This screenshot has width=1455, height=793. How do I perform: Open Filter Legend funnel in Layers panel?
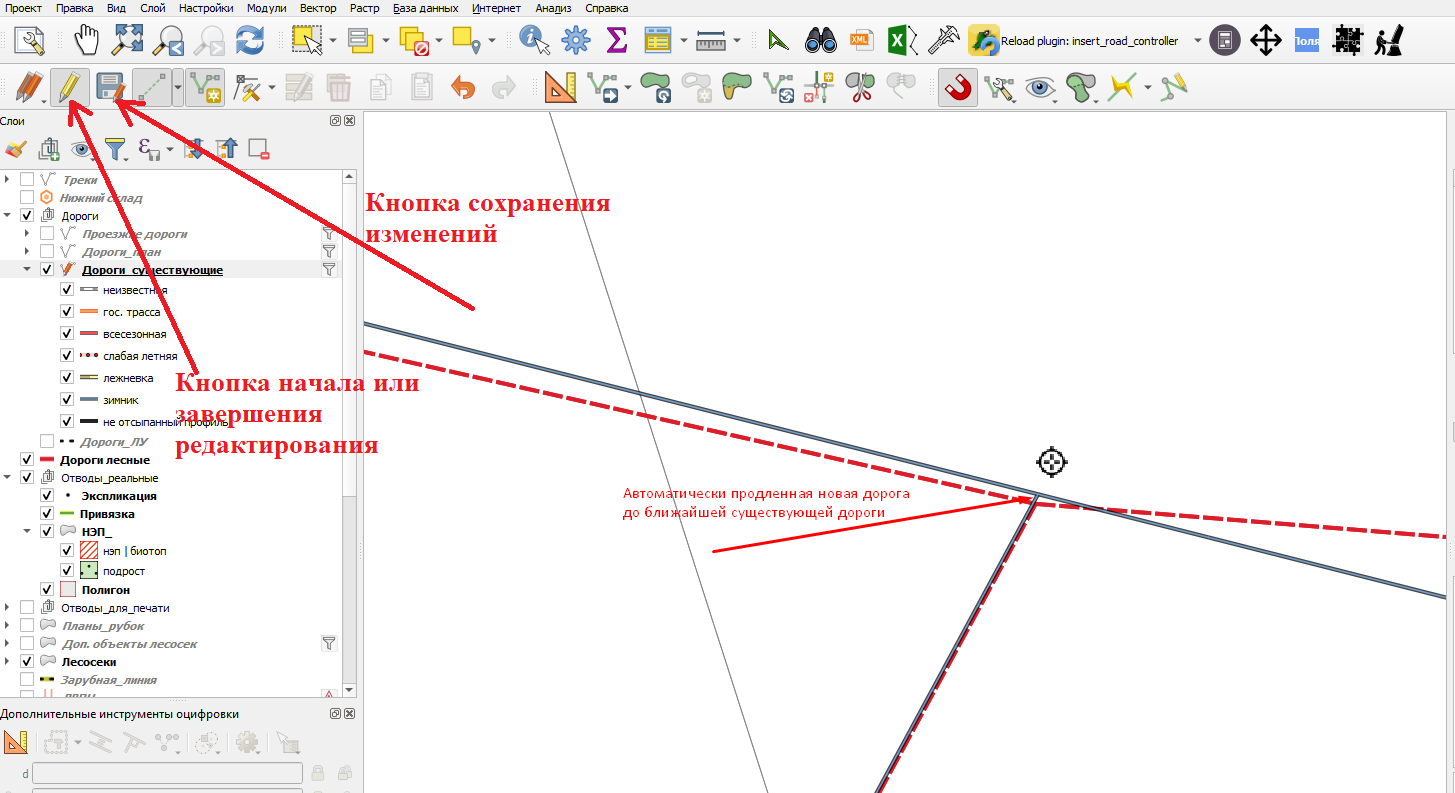[116, 150]
